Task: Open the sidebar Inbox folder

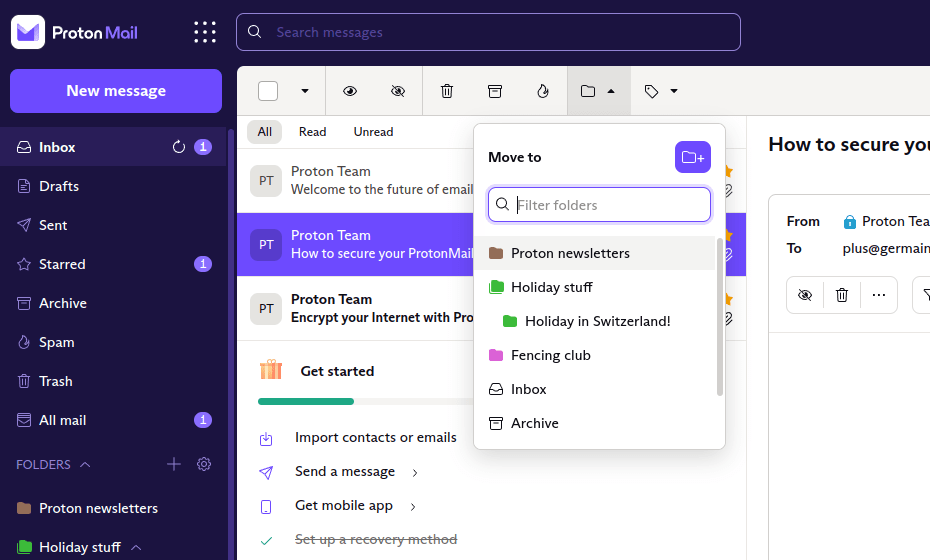Action: tap(113, 147)
